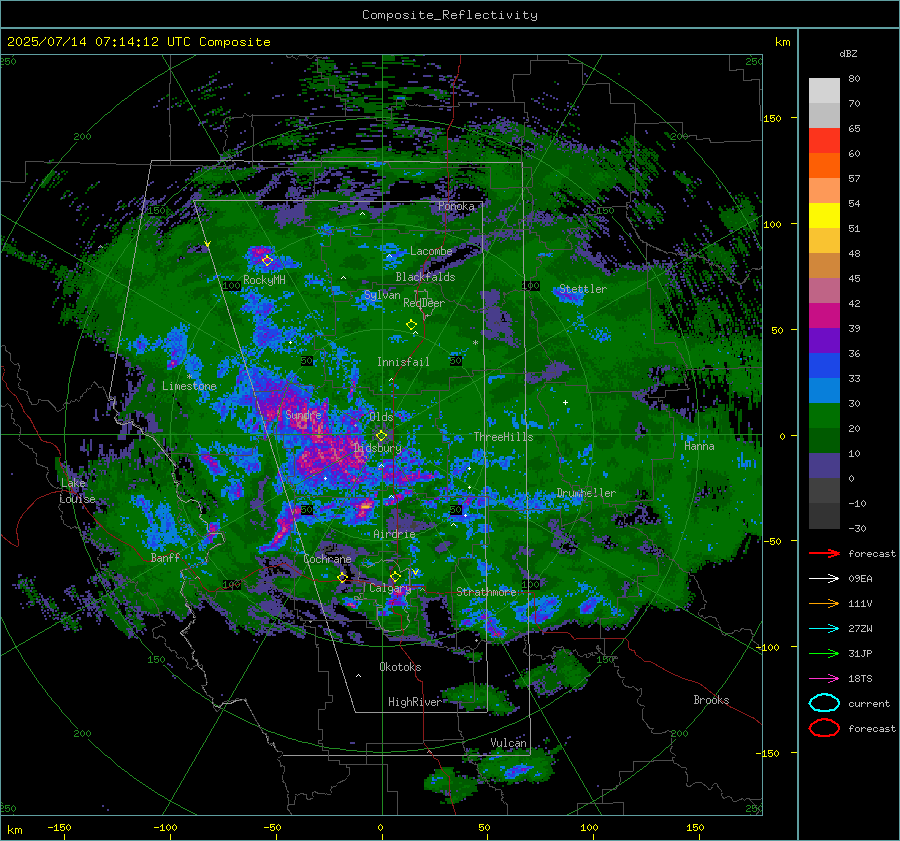This screenshot has height=841, width=900.
Task: Click the yellow km label at bottom left
Action: [14, 830]
